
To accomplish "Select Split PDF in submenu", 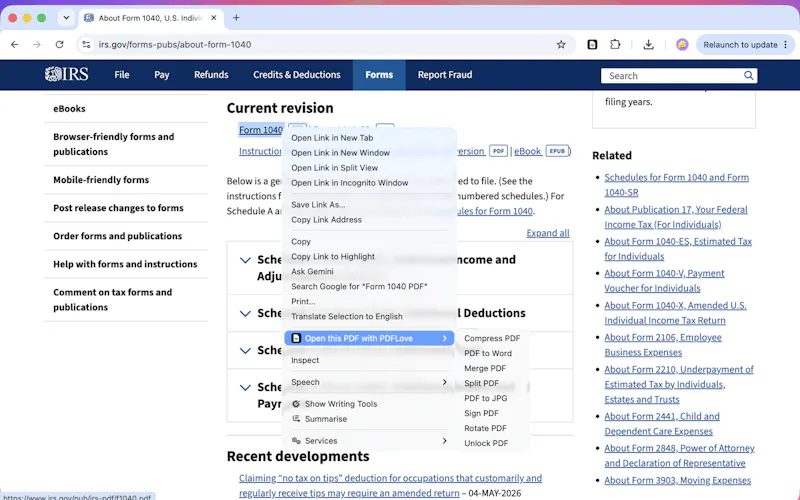I will click(492, 383).
